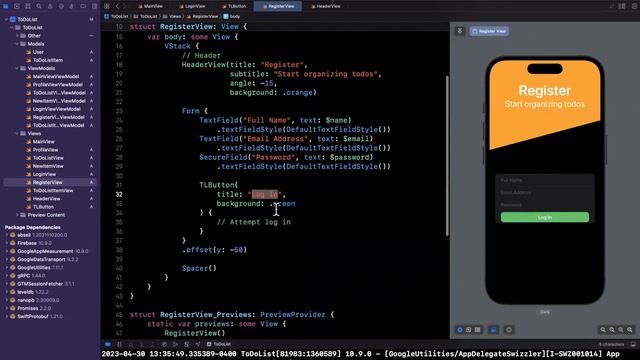Collapse the ToDoList project root
640x360 pixels.
[x=6, y=19]
